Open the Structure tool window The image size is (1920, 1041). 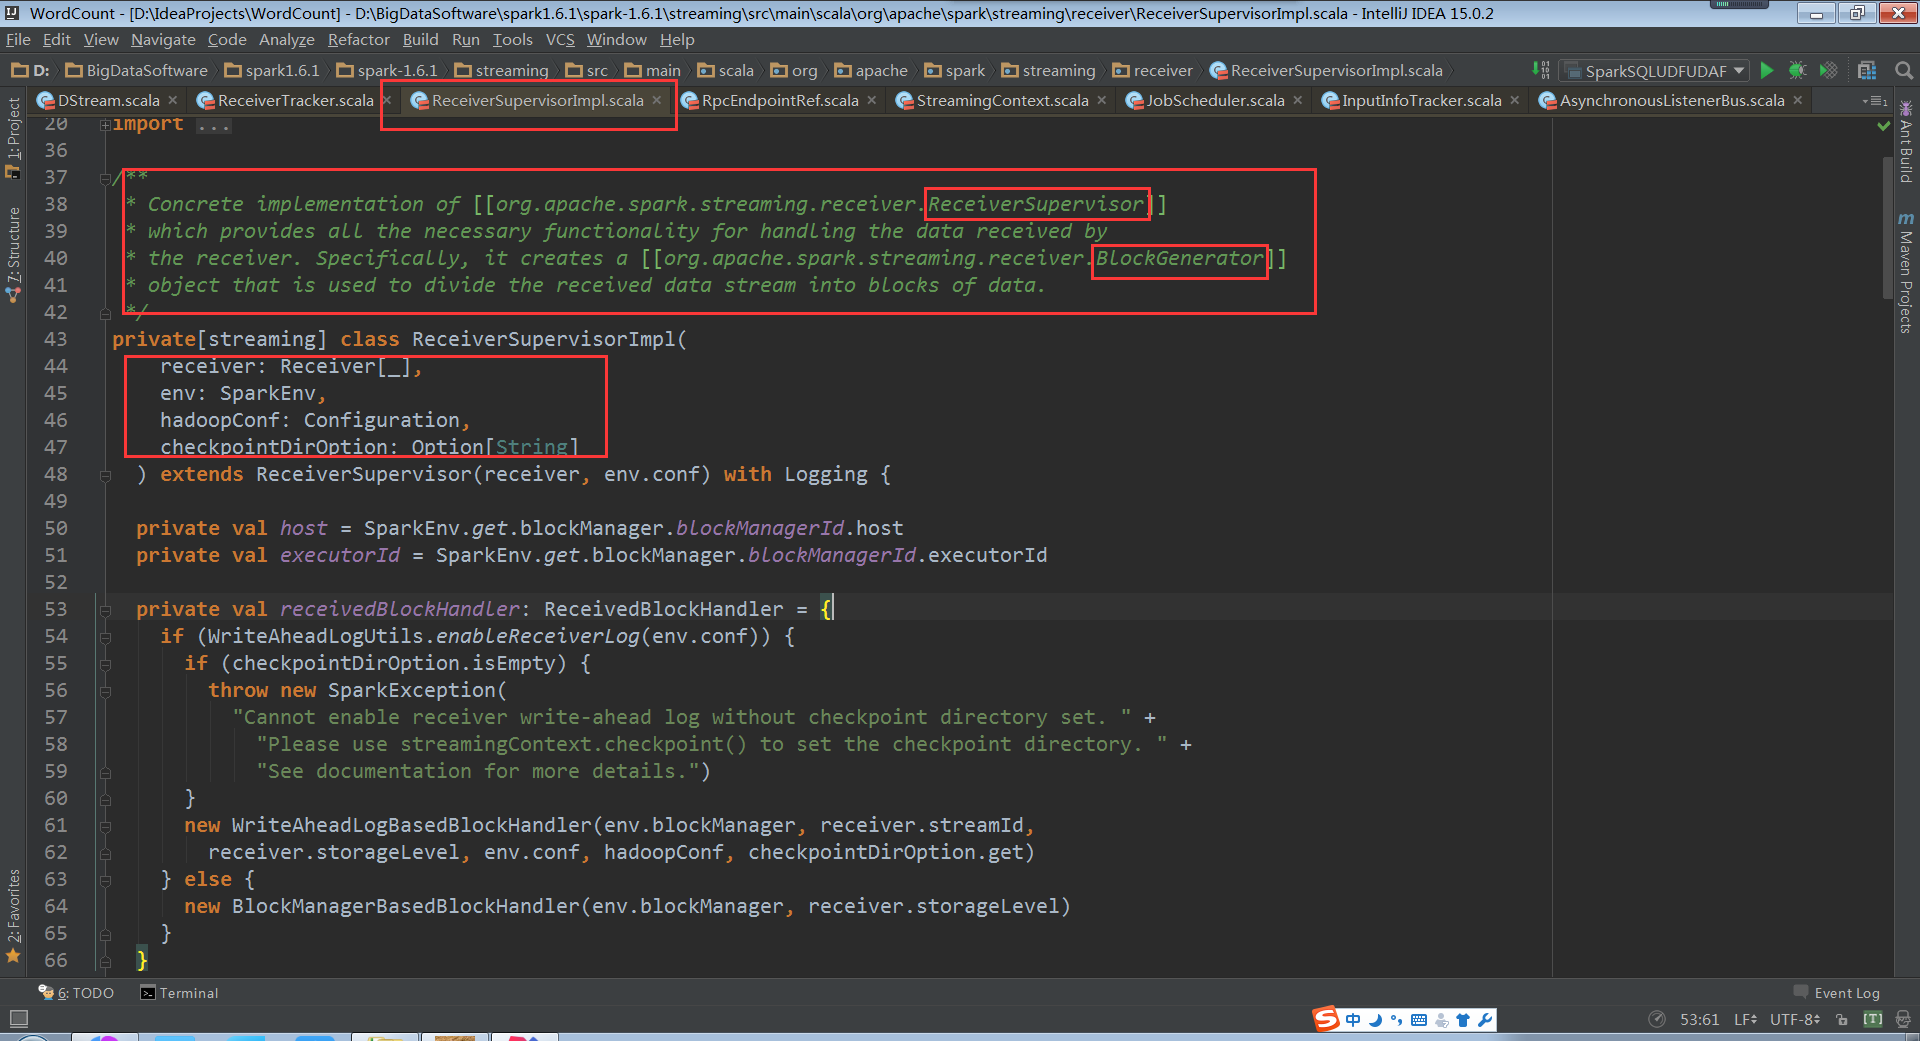13,255
